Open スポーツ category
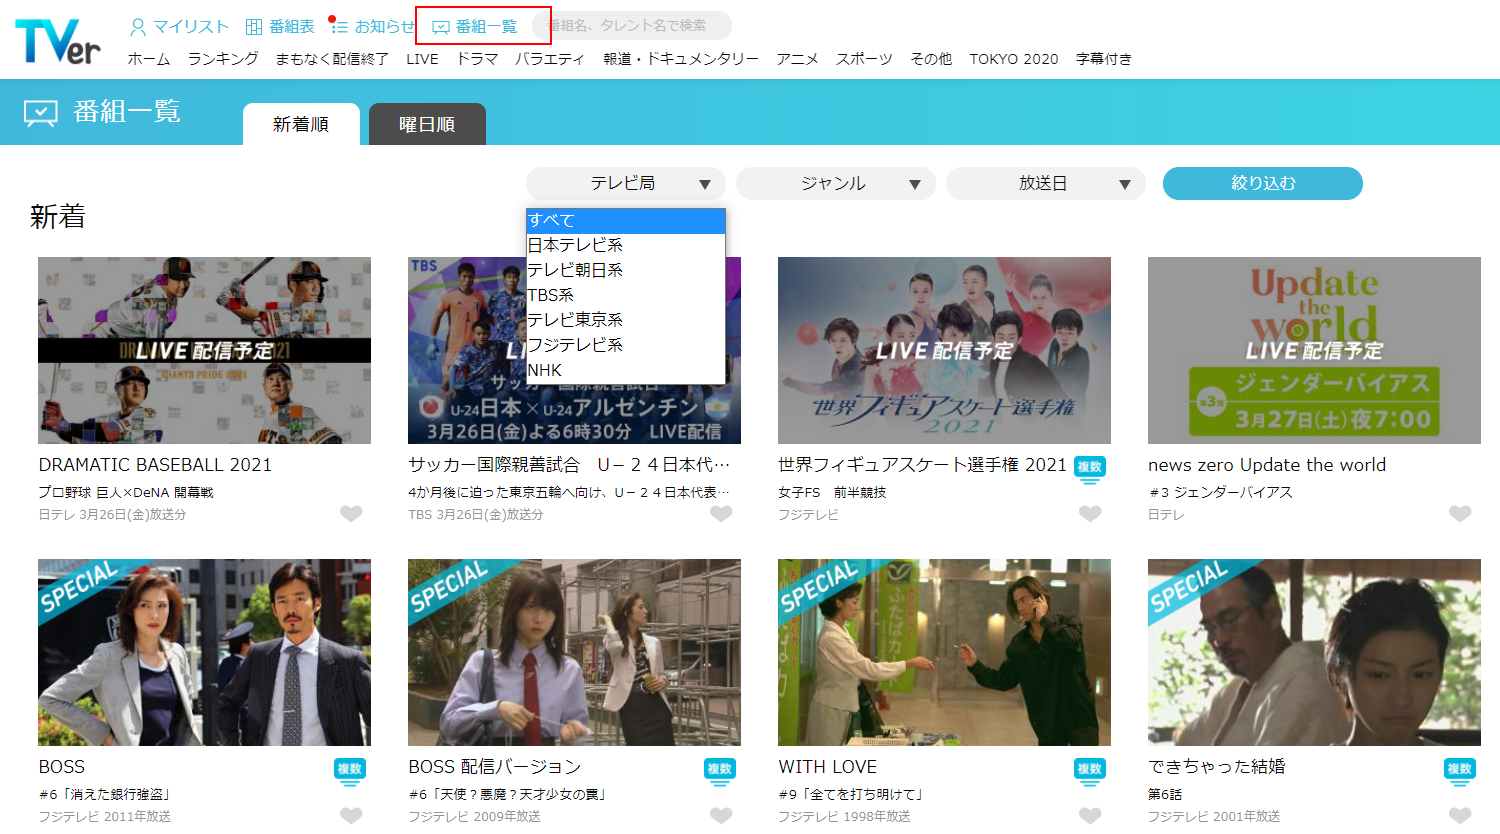1500x834 pixels. (x=864, y=59)
